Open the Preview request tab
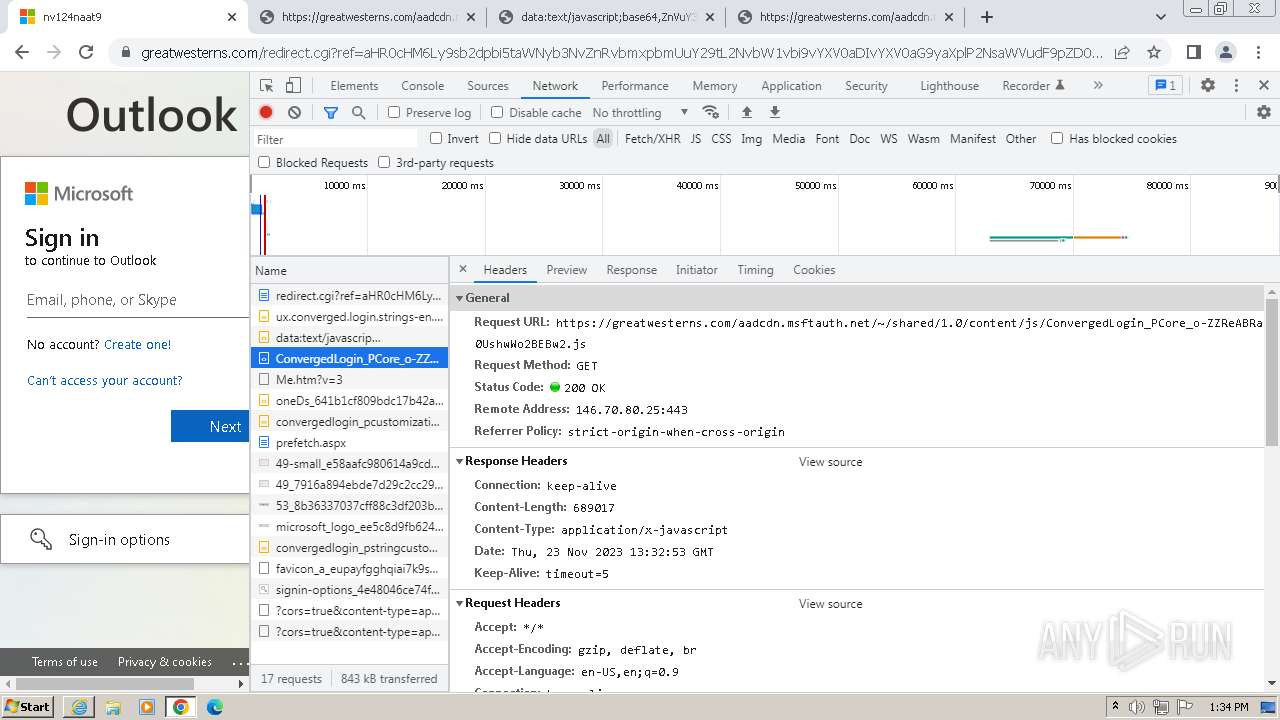The image size is (1280, 720). pos(567,270)
